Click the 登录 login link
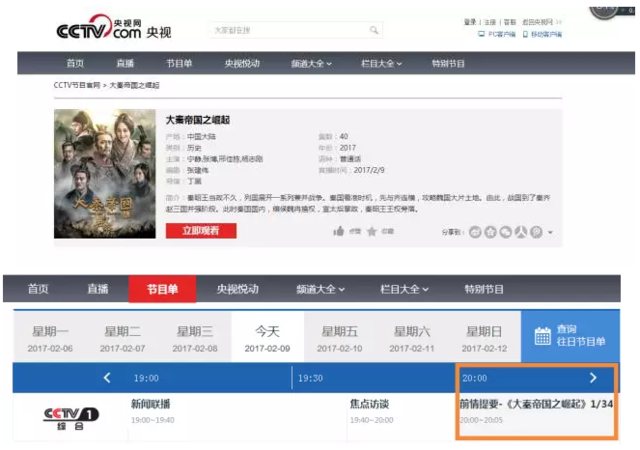This screenshot has width=640, height=450. pos(470,22)
